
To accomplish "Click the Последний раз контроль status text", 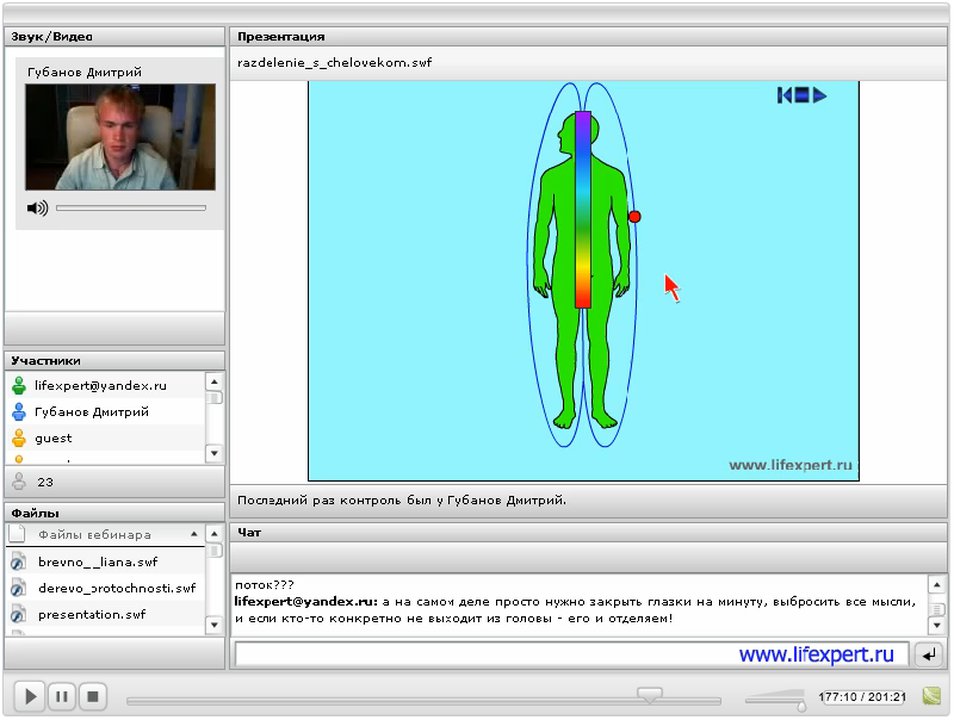I will tap(402, 500).
